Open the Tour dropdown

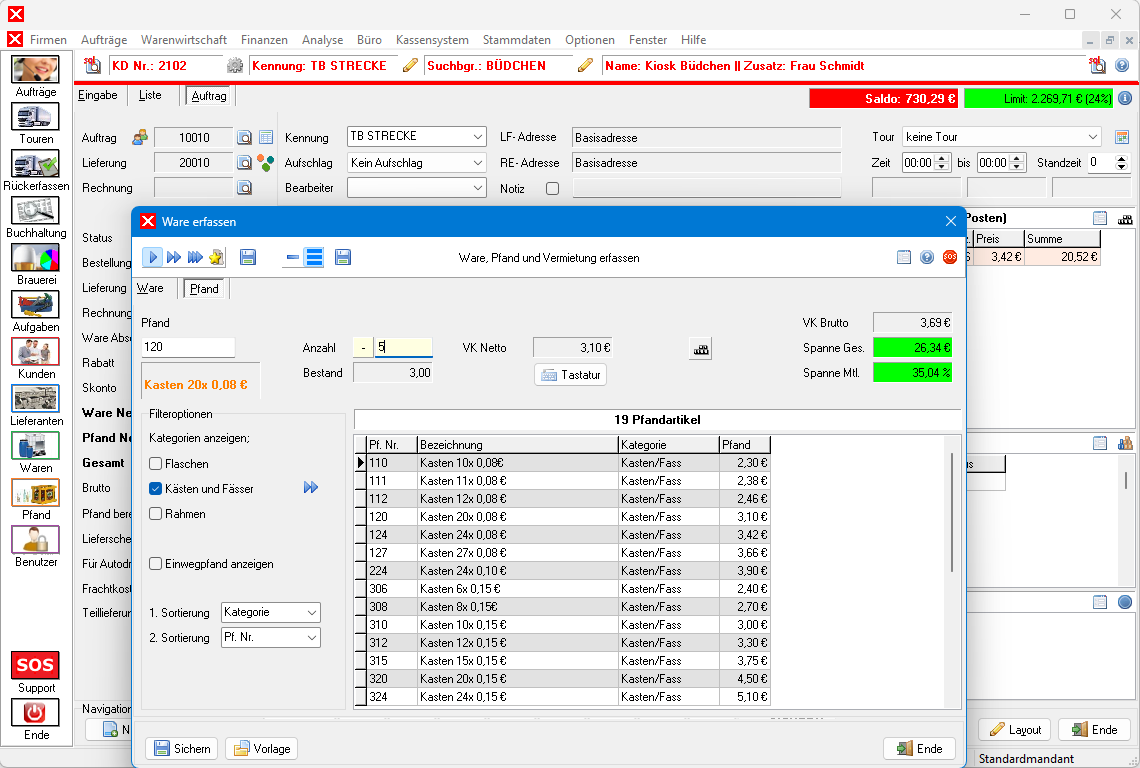[1000, 137]
